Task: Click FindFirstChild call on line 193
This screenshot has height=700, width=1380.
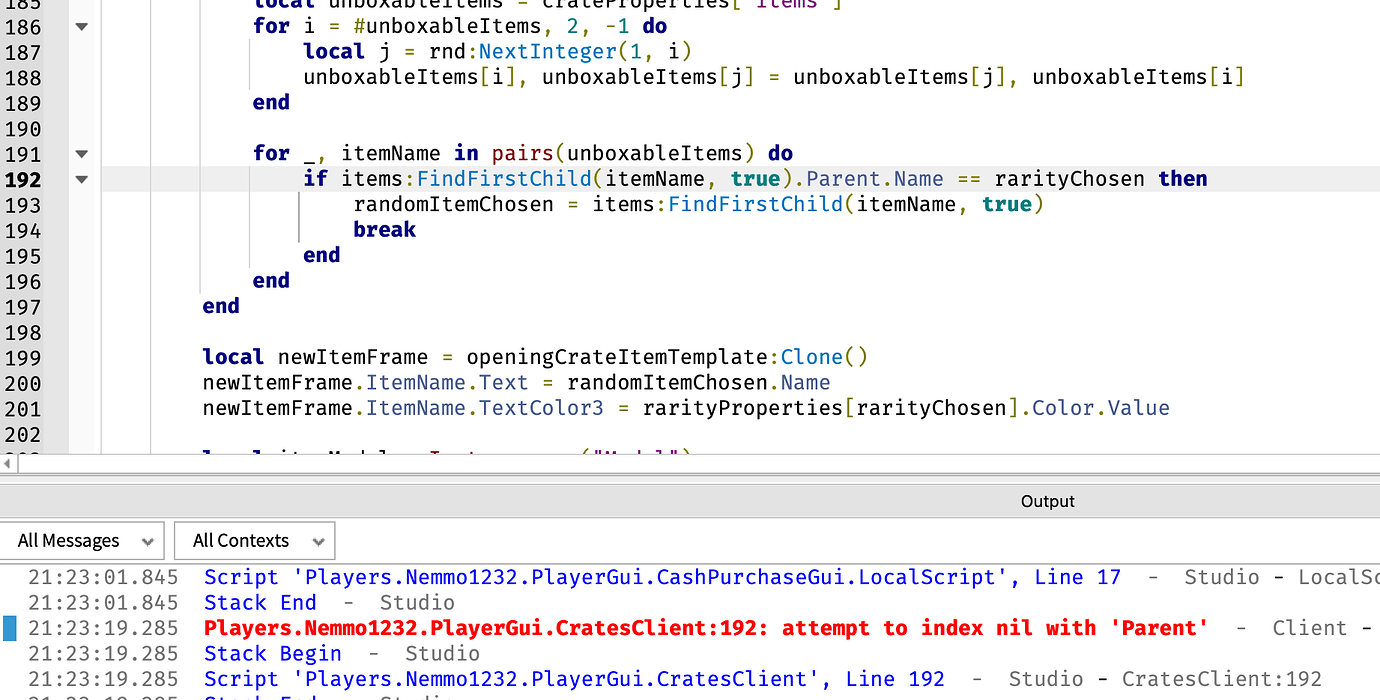Action: pyautogui.click(x=755, y=204)
